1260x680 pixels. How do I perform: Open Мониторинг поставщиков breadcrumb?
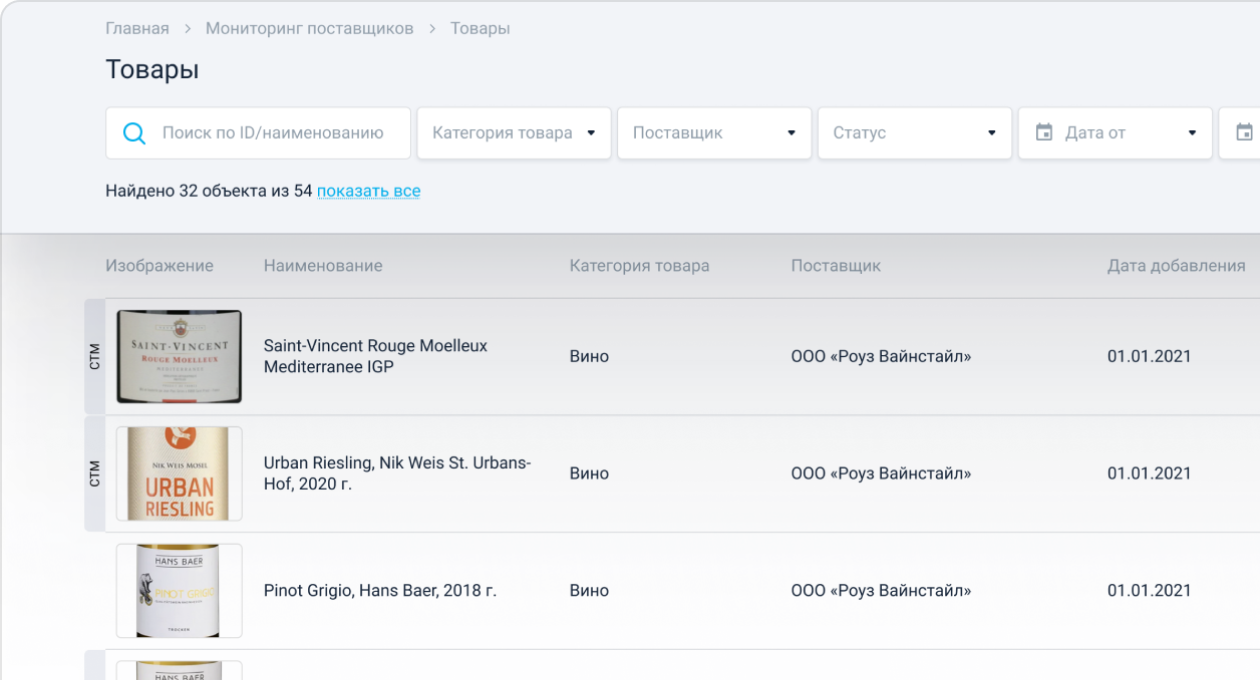pos(309,28)
